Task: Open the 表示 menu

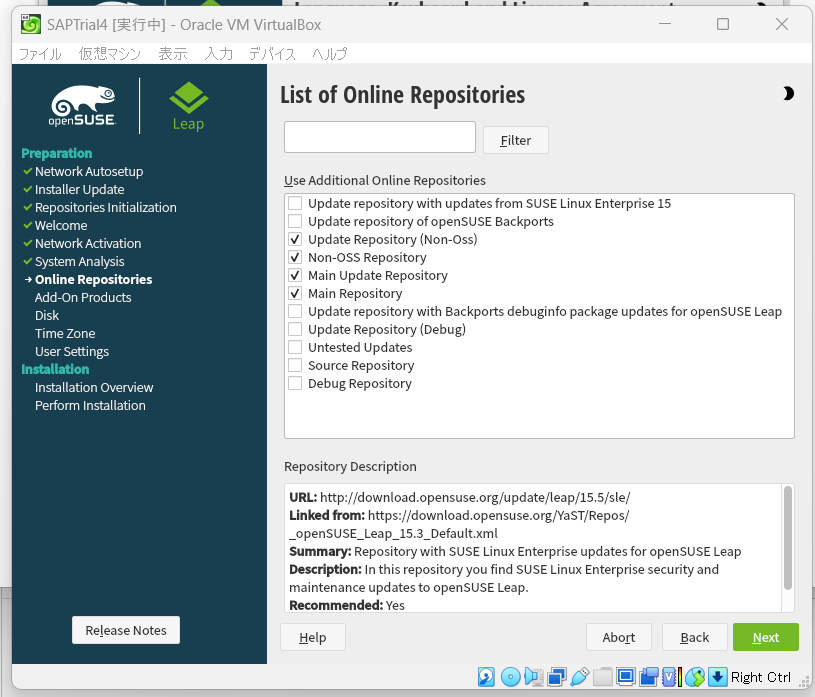Action: tap(173, 54)
